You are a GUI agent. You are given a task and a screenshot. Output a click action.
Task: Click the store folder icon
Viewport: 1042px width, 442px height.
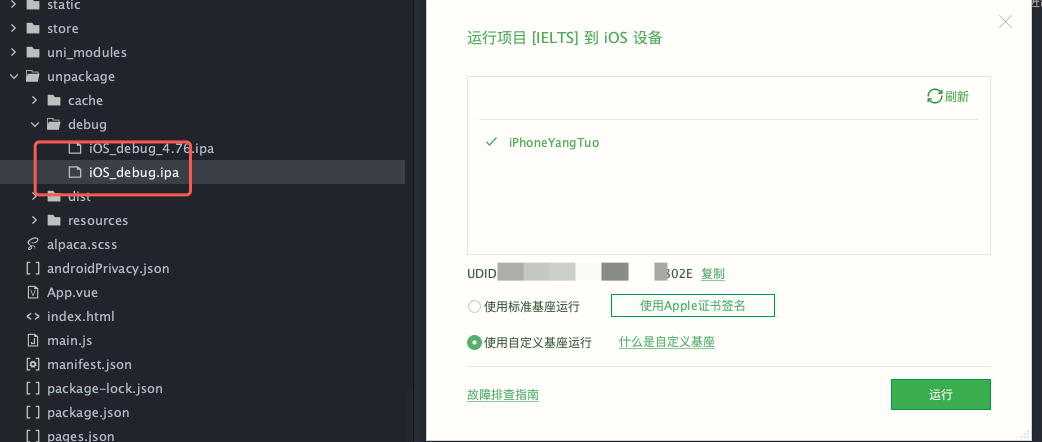pos(33,29)
